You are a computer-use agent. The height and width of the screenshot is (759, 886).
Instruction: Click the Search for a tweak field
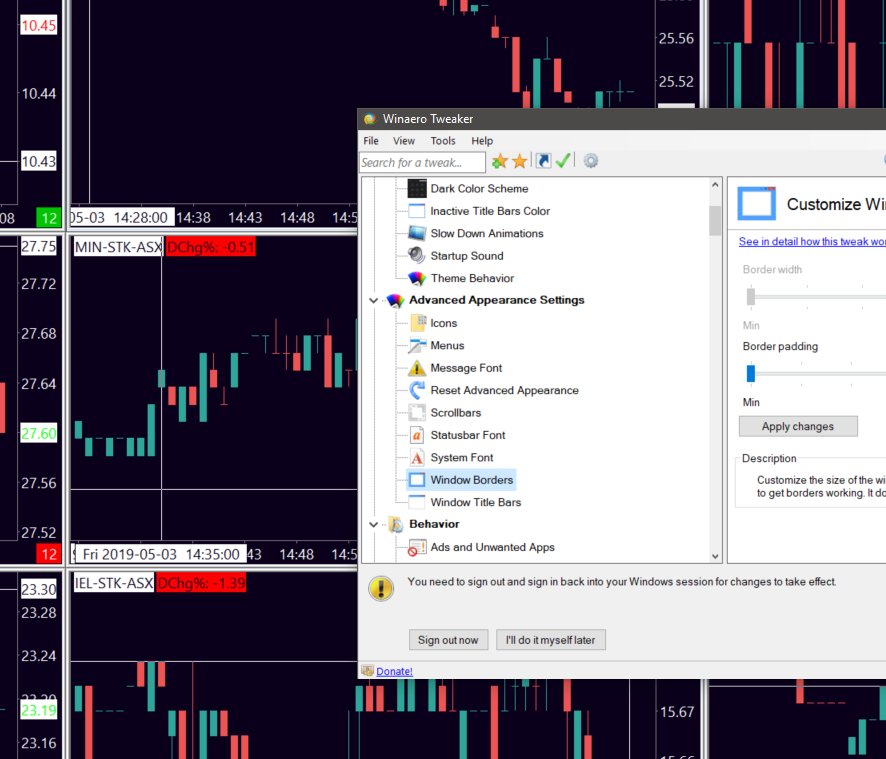pyautogui.click(x=422, y=162)
